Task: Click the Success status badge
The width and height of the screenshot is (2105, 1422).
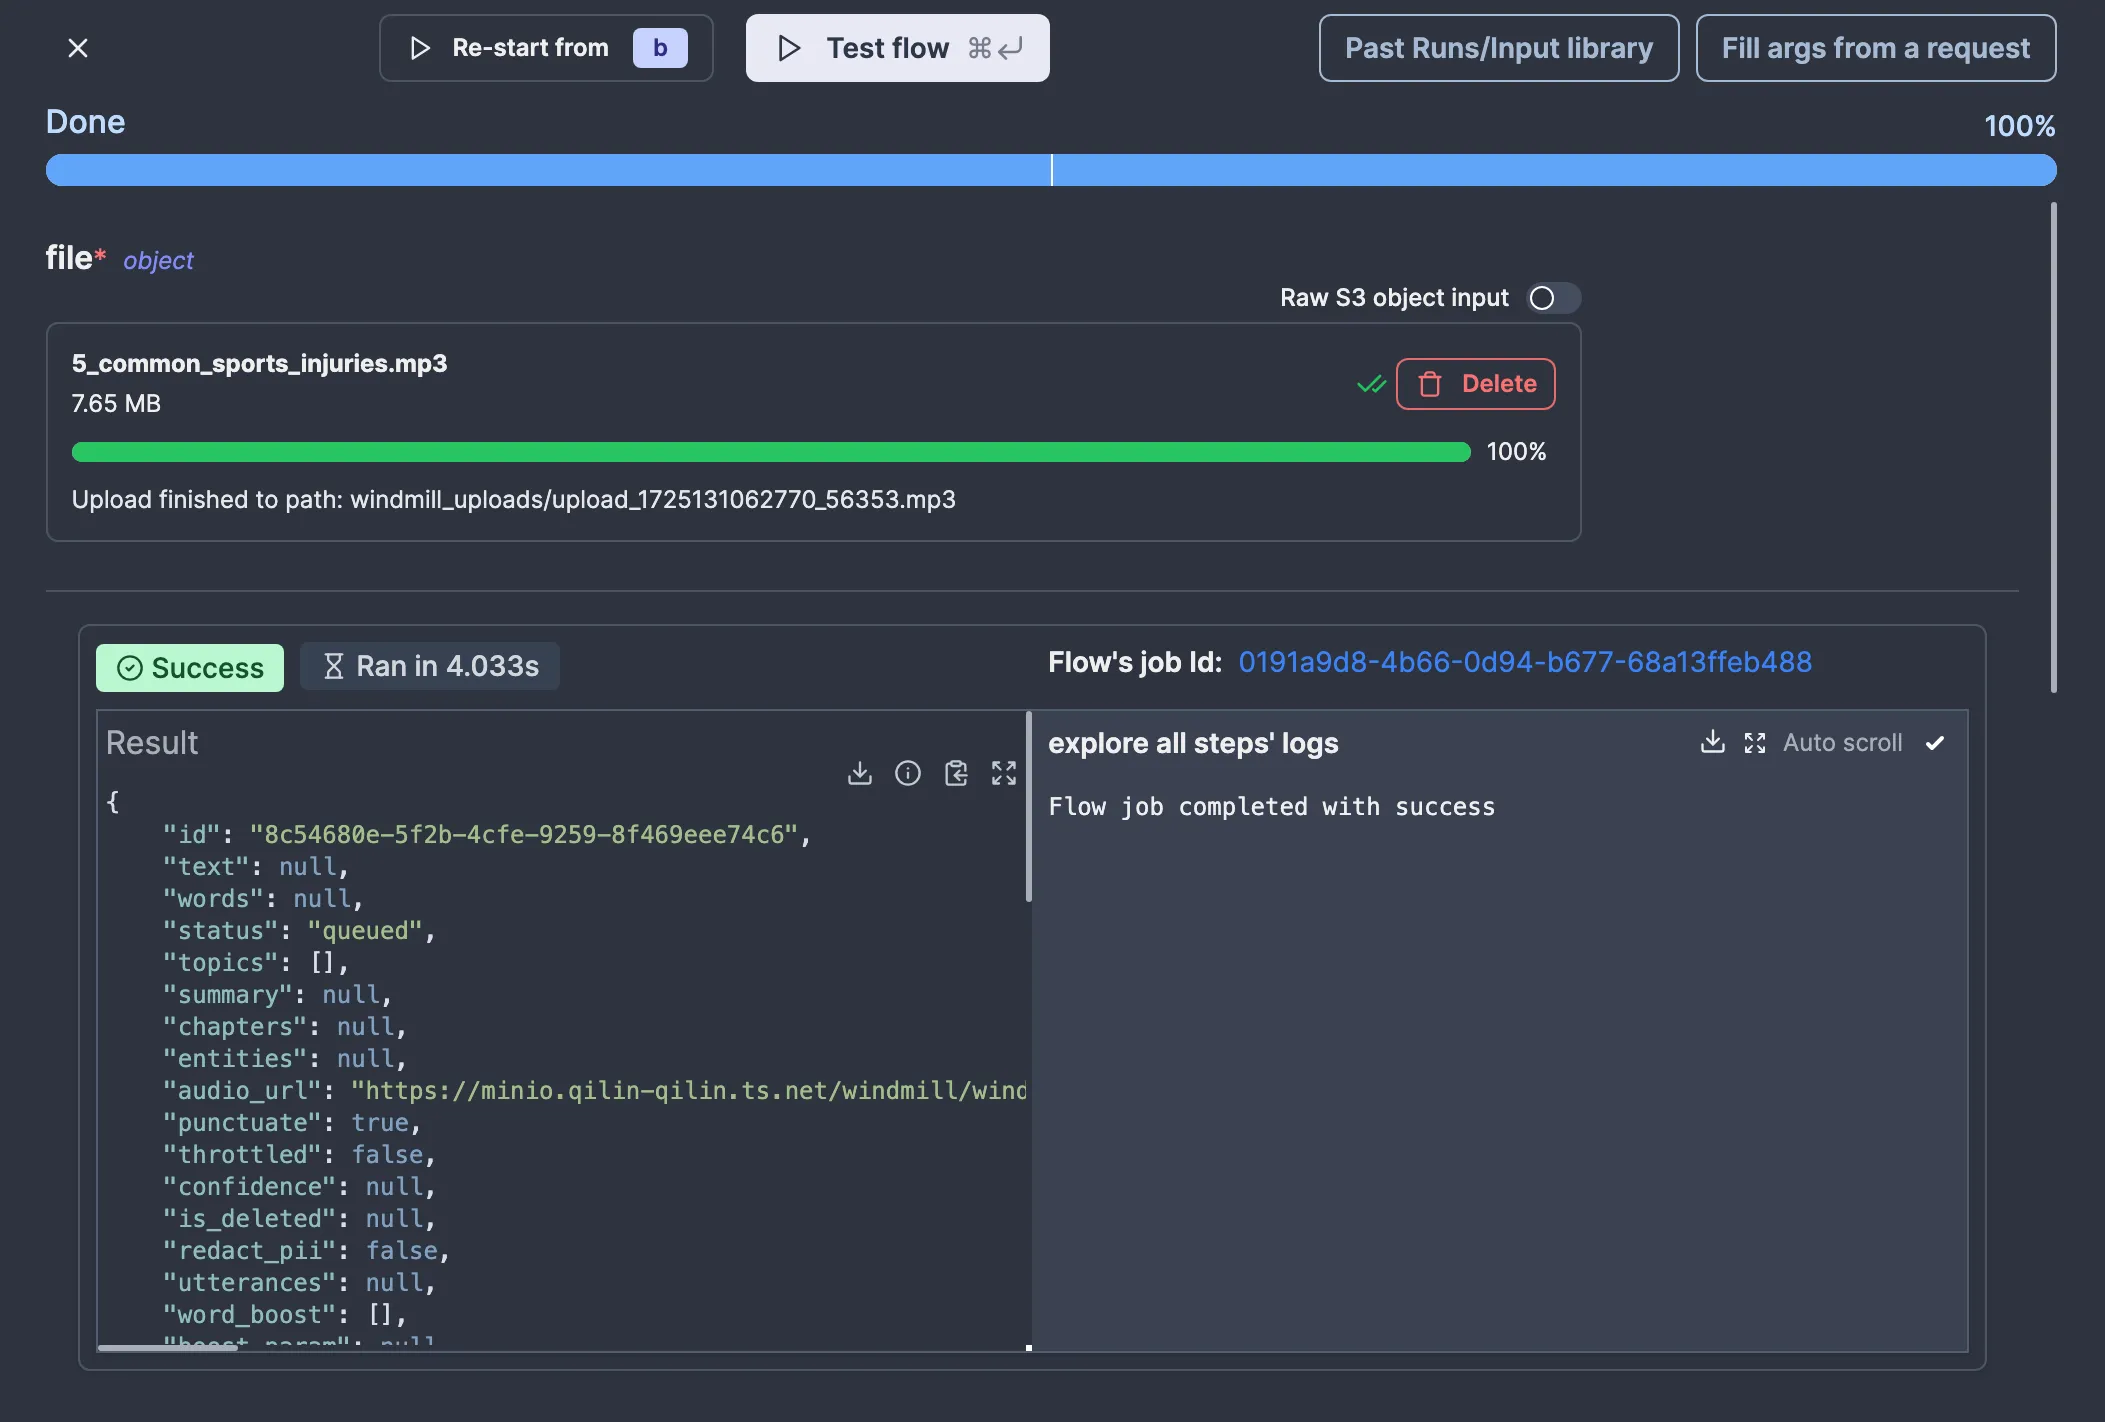Action: (190, 667)
